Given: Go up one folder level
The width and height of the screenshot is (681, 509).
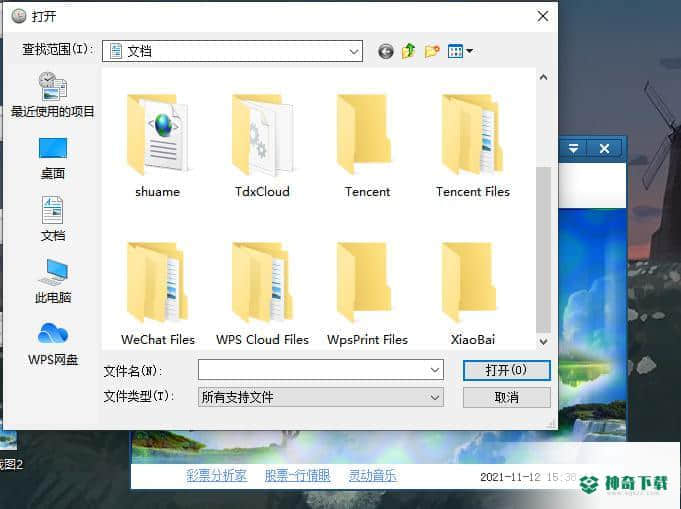Looking at the screenshot, I should (408, 51).
